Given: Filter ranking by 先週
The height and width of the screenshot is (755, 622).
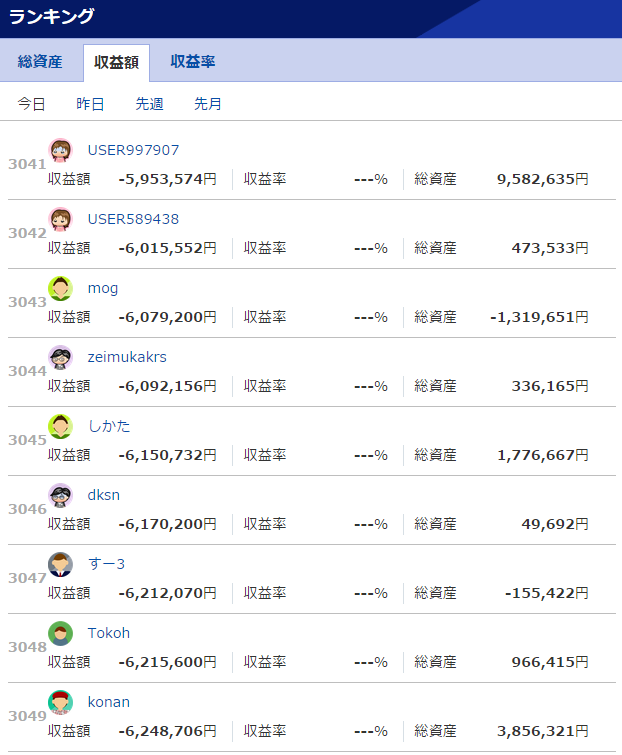Looking at the screenshot, I should (x=149, y=104).
